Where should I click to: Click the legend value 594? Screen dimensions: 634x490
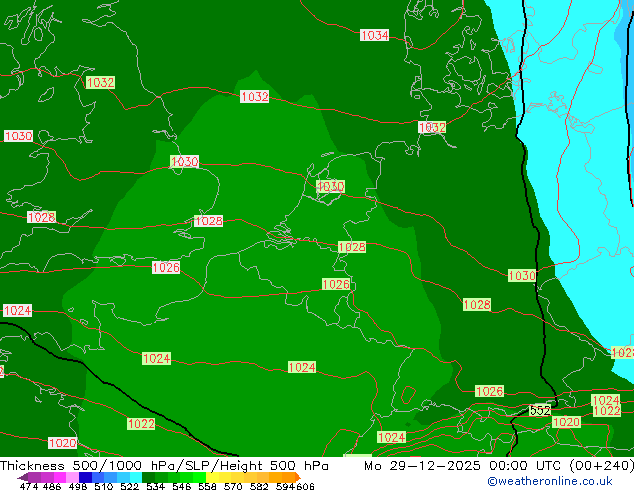[x=285, y=486]
